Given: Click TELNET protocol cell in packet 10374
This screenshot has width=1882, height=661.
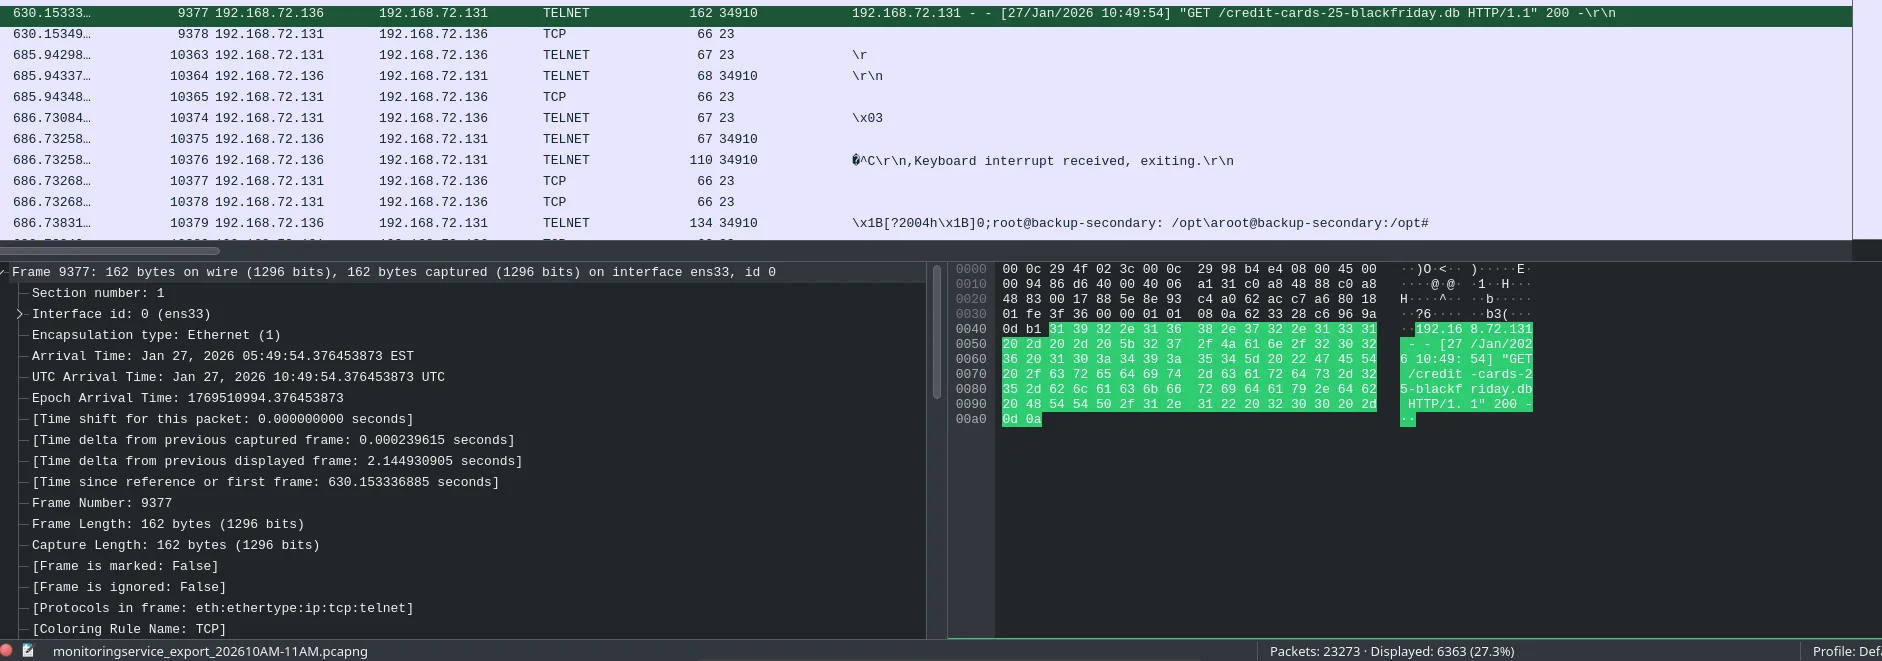Looking at the screenshot, I should point(566,118).
